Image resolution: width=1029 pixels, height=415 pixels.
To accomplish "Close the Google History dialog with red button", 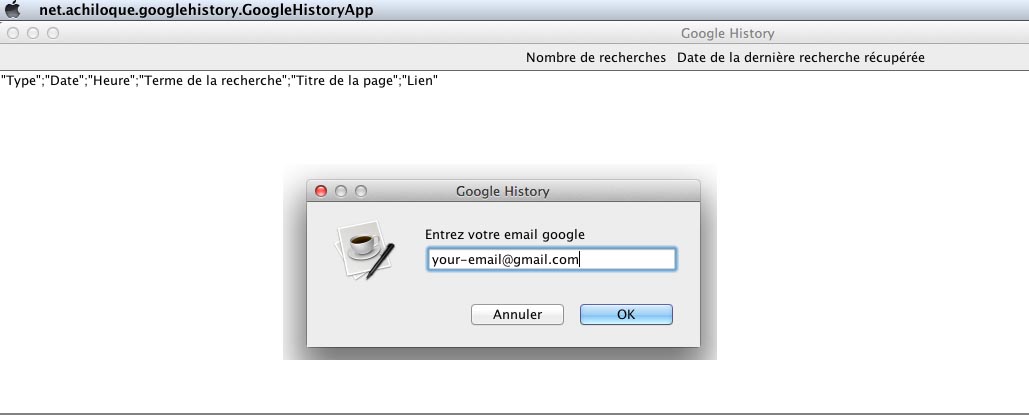I will pyautogui.click(x=321, y=191).
